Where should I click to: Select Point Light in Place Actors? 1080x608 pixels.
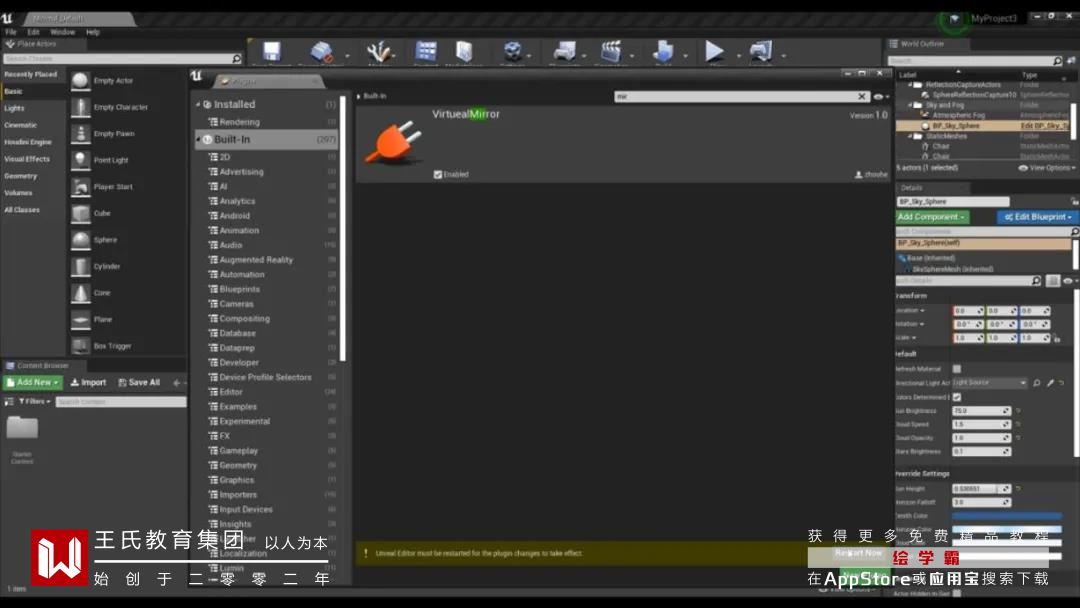point(111,160)
